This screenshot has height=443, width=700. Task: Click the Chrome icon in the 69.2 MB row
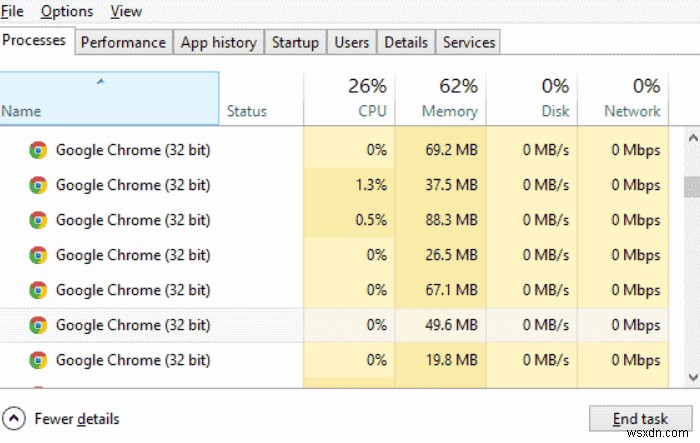coord(38,150)
